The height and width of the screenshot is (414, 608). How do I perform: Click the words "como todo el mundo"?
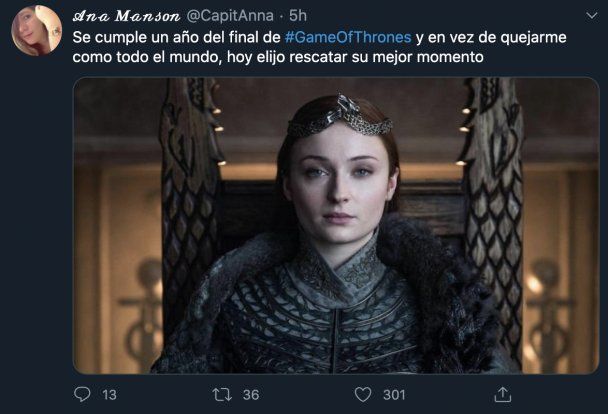[x=147, y=57]
